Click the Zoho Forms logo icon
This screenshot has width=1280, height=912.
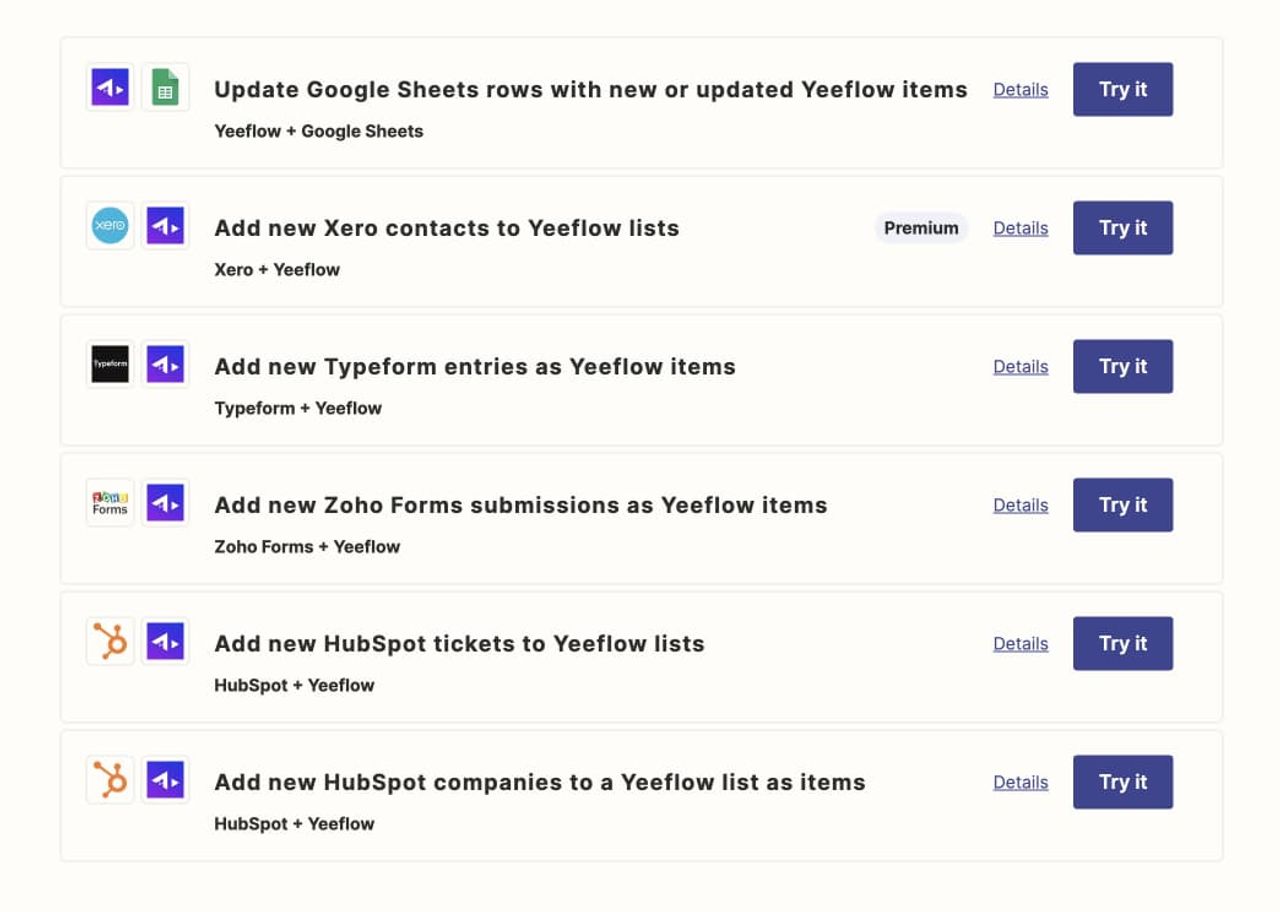(x=110, y=503)
